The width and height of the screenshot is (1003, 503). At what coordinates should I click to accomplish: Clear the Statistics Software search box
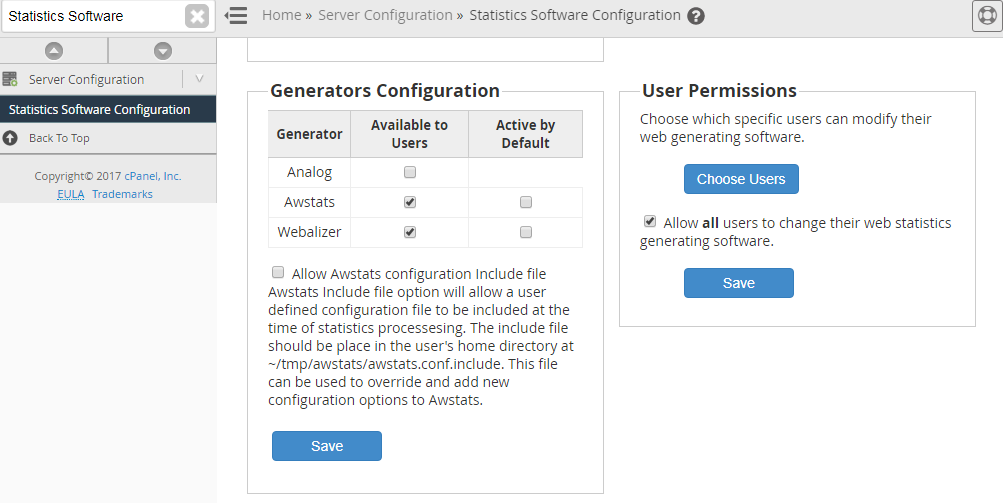pyautogui.click(x=197, y=16)
